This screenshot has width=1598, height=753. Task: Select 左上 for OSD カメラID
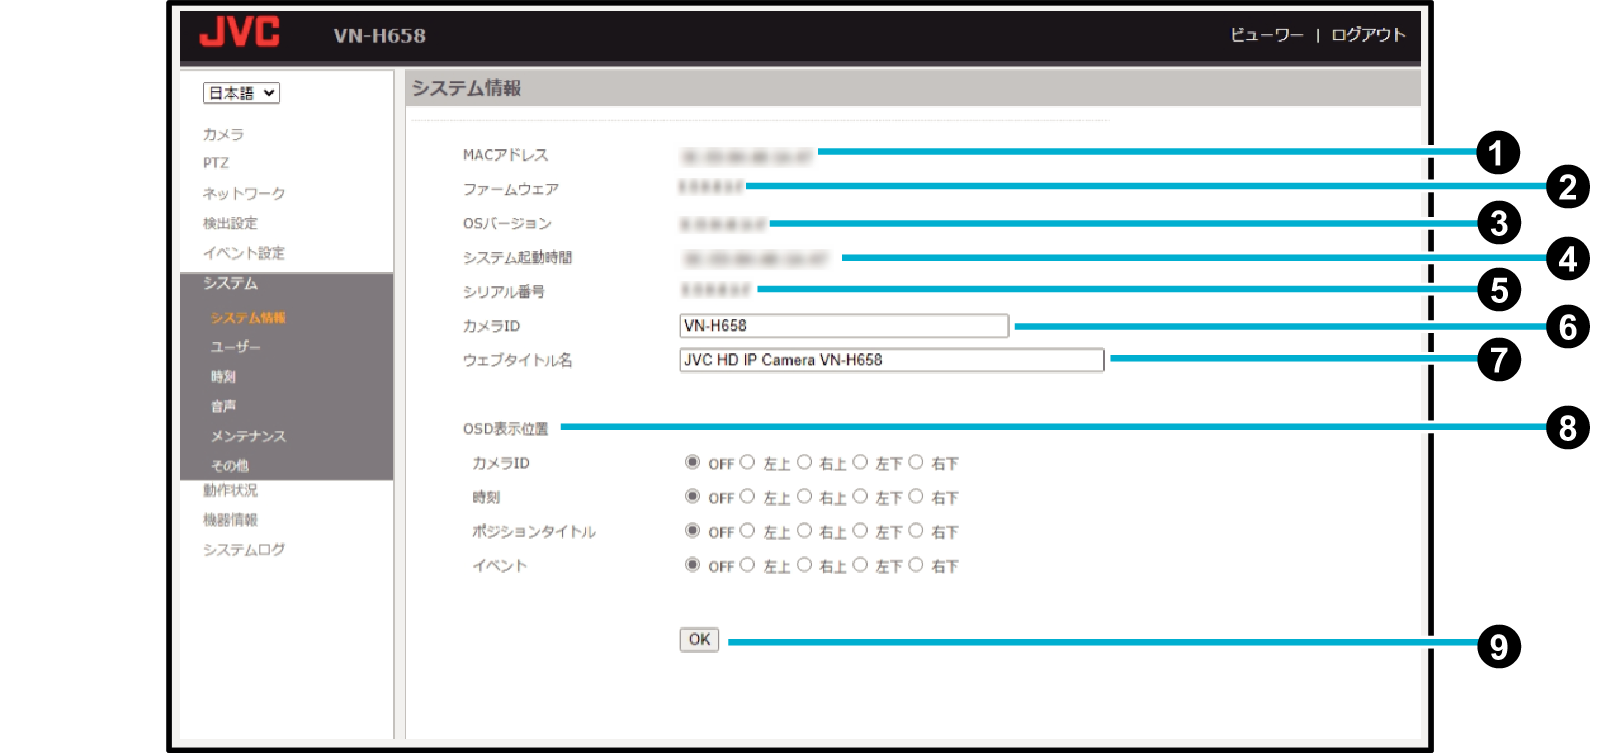pos(747,462)
